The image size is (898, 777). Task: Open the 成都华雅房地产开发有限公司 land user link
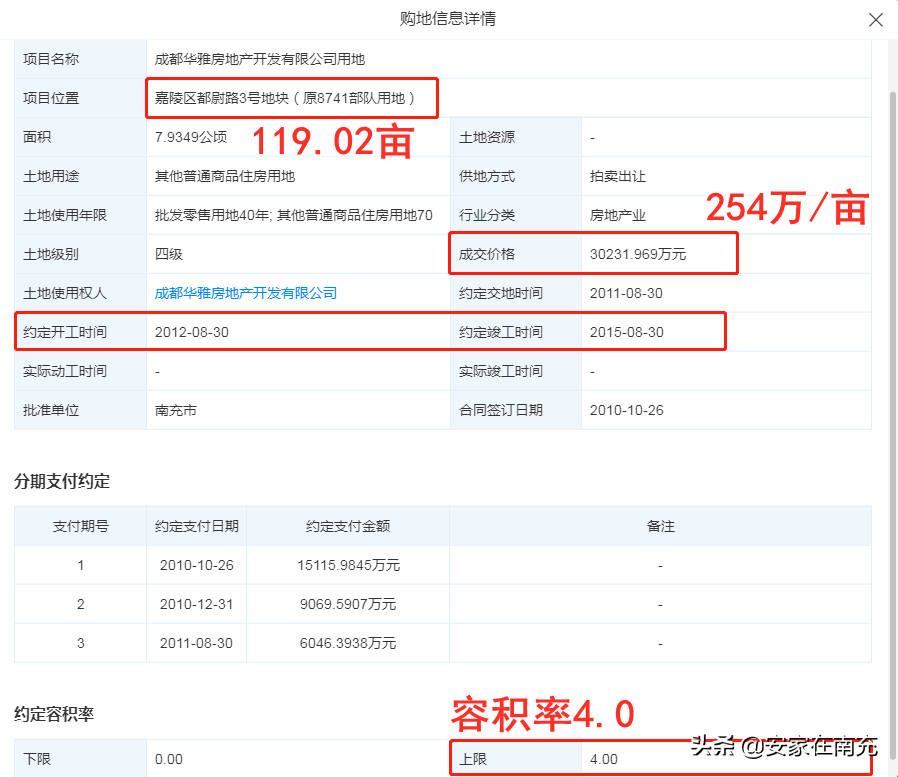click(246, 293)
